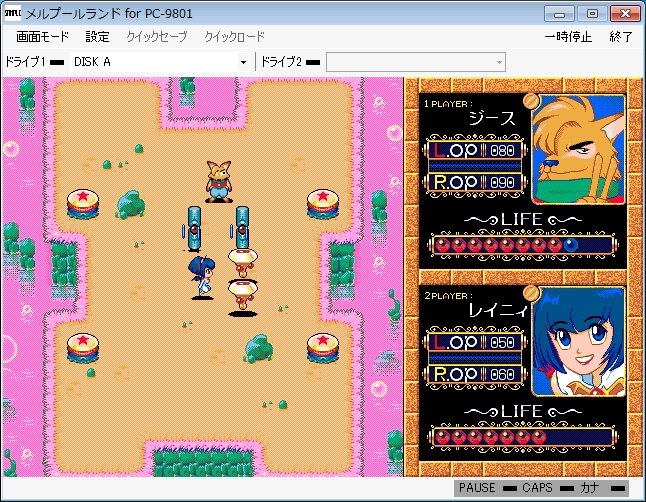Click the top-right red star drum pad
The width and height of the screenshot is (646, 502).
coord(323,204)
